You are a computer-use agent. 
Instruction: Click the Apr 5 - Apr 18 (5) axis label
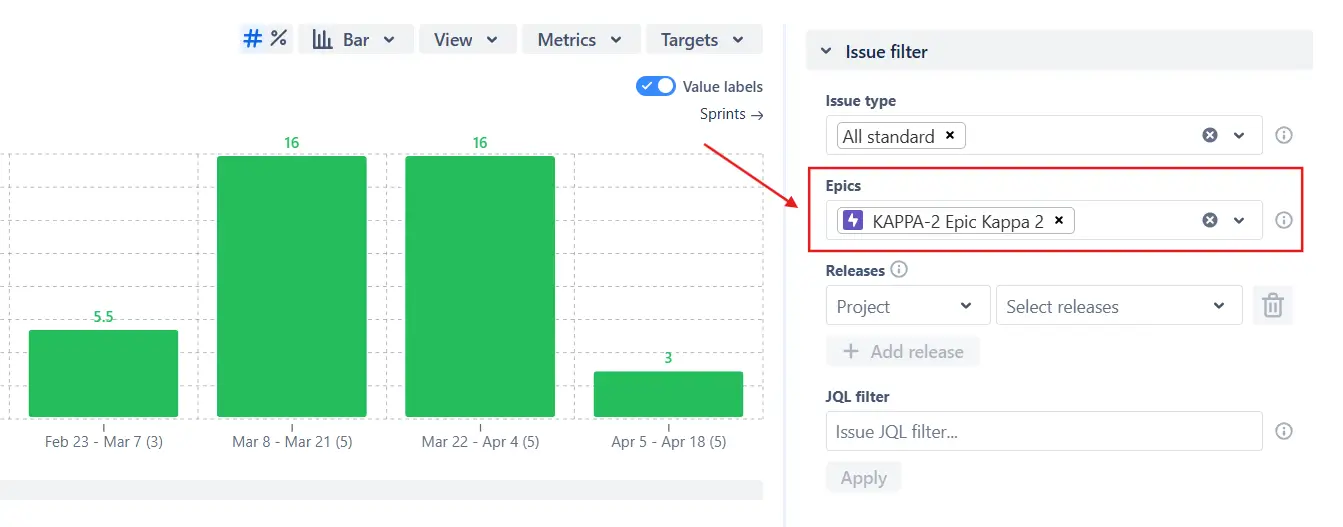point(669,441)
